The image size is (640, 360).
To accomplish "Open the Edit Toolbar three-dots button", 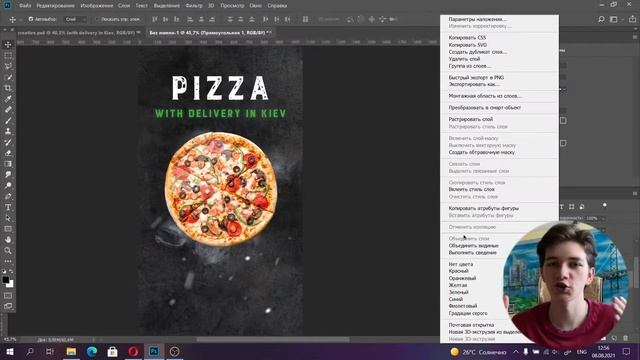I will pyautogui.click(x=8, y=261).
